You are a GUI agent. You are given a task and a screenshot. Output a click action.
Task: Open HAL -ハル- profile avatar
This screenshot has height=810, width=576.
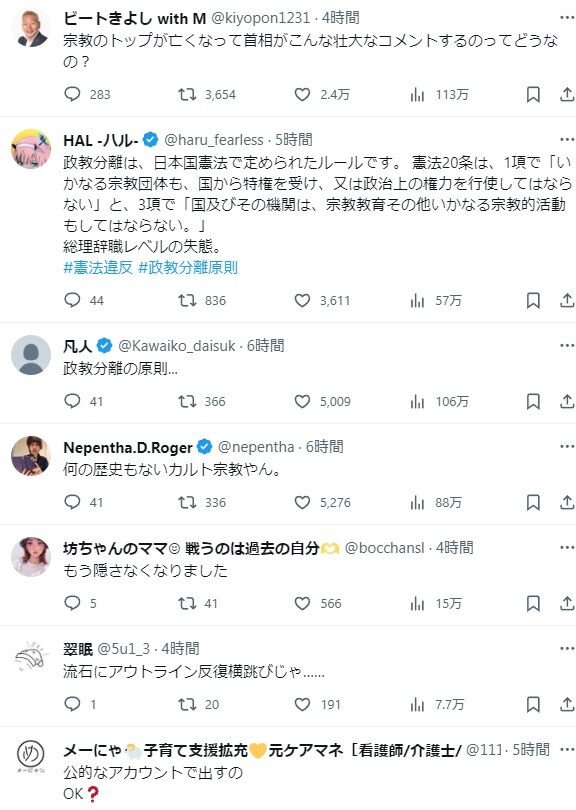[31, 149]
